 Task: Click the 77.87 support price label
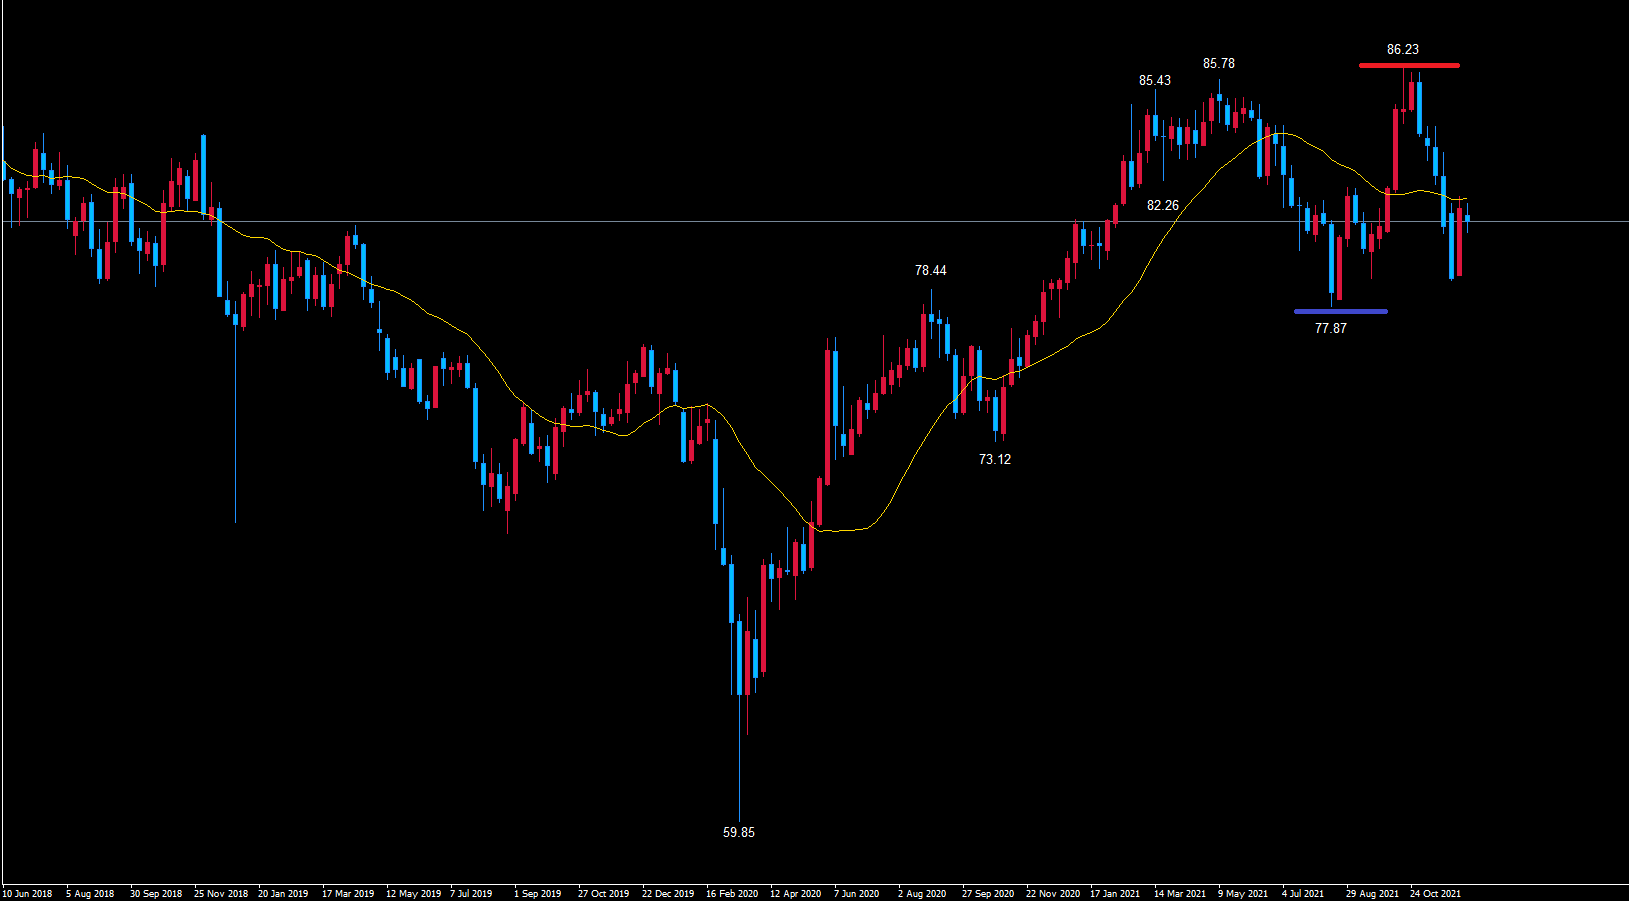[1330, 328]
